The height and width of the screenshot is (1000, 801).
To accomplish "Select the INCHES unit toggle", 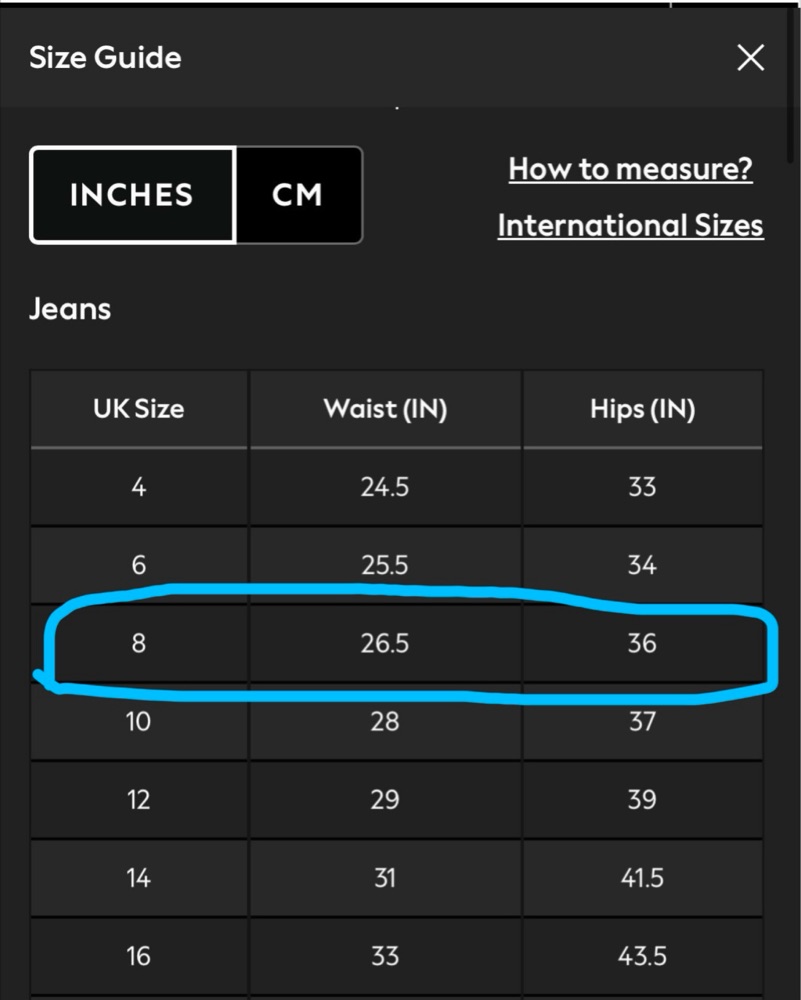I will tap(132, 195).
